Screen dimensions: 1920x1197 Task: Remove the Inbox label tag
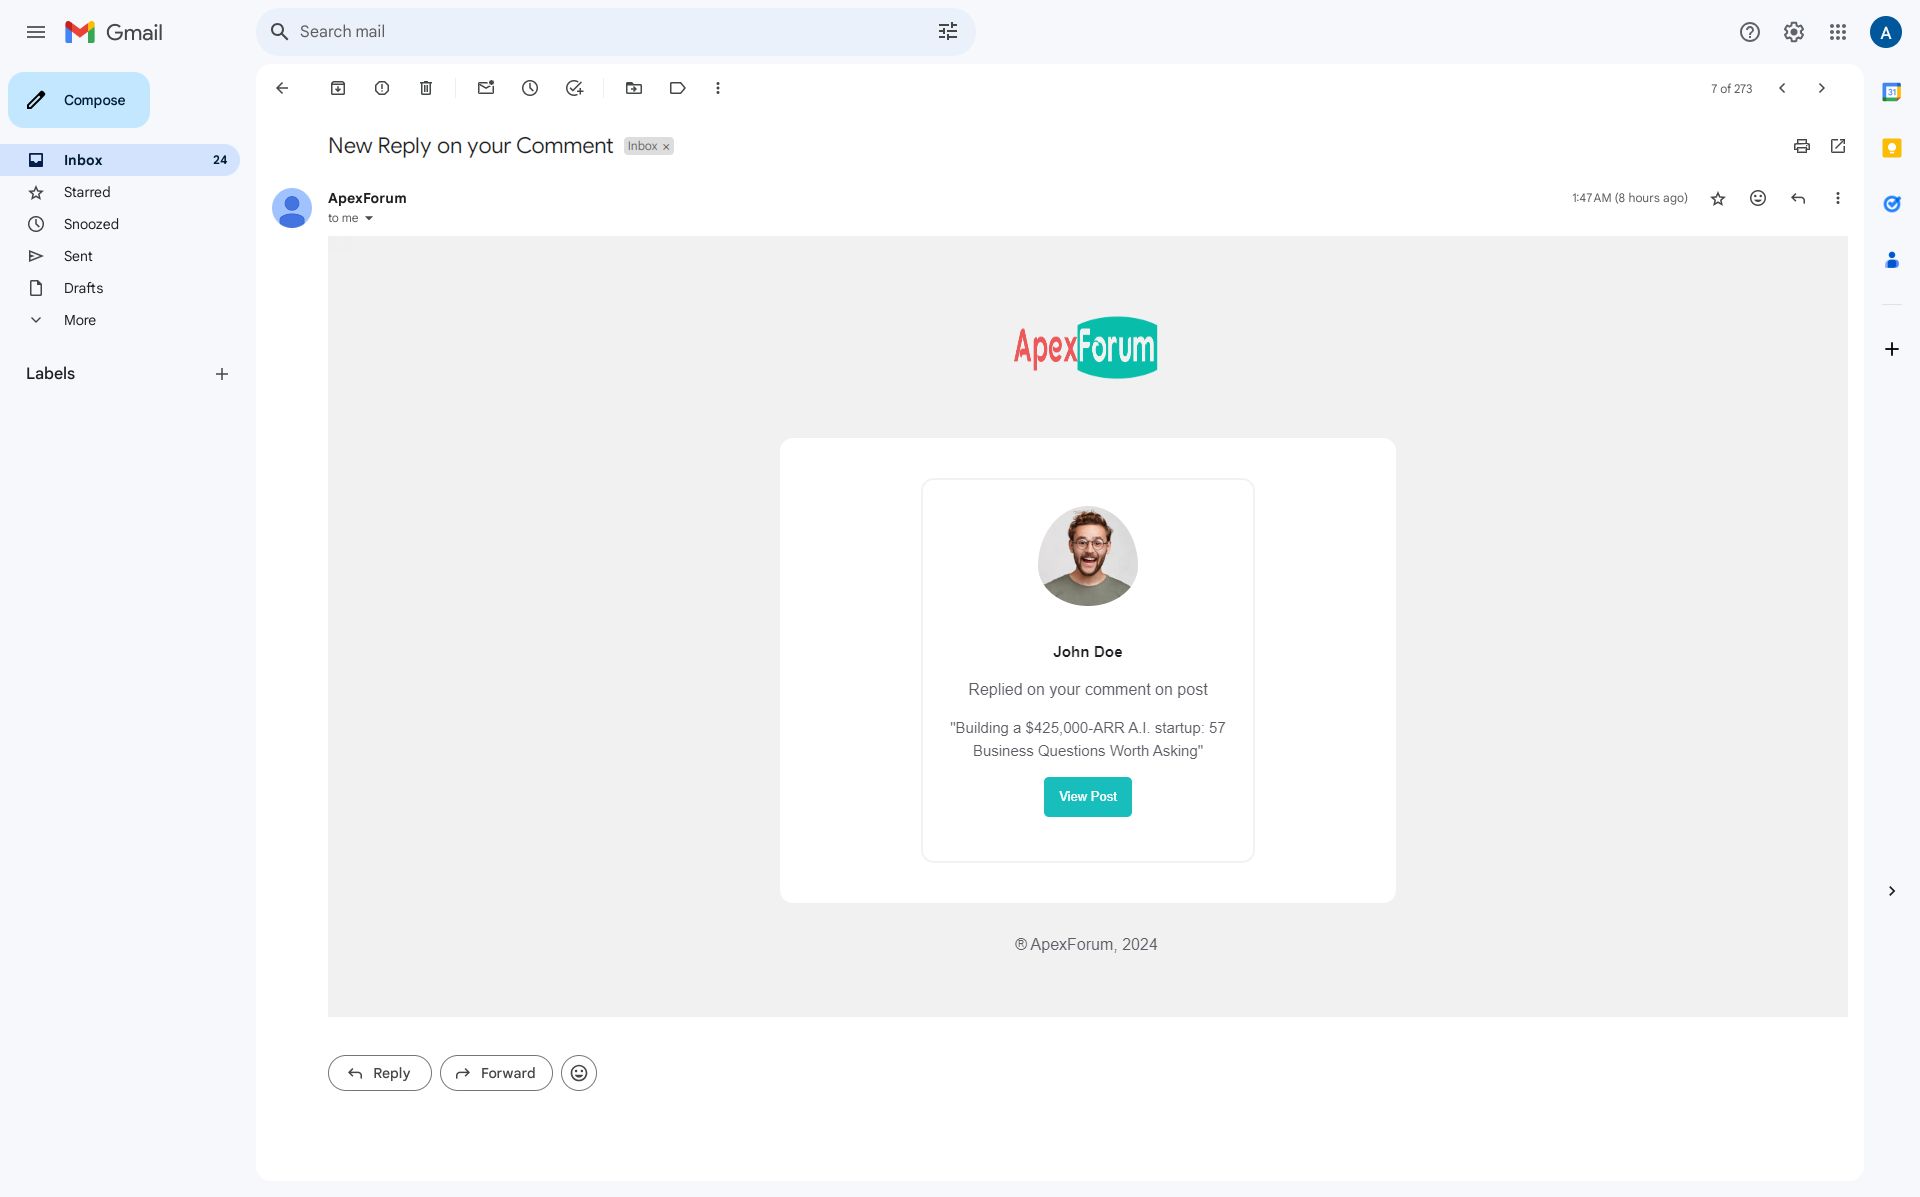tap(666, 147)
